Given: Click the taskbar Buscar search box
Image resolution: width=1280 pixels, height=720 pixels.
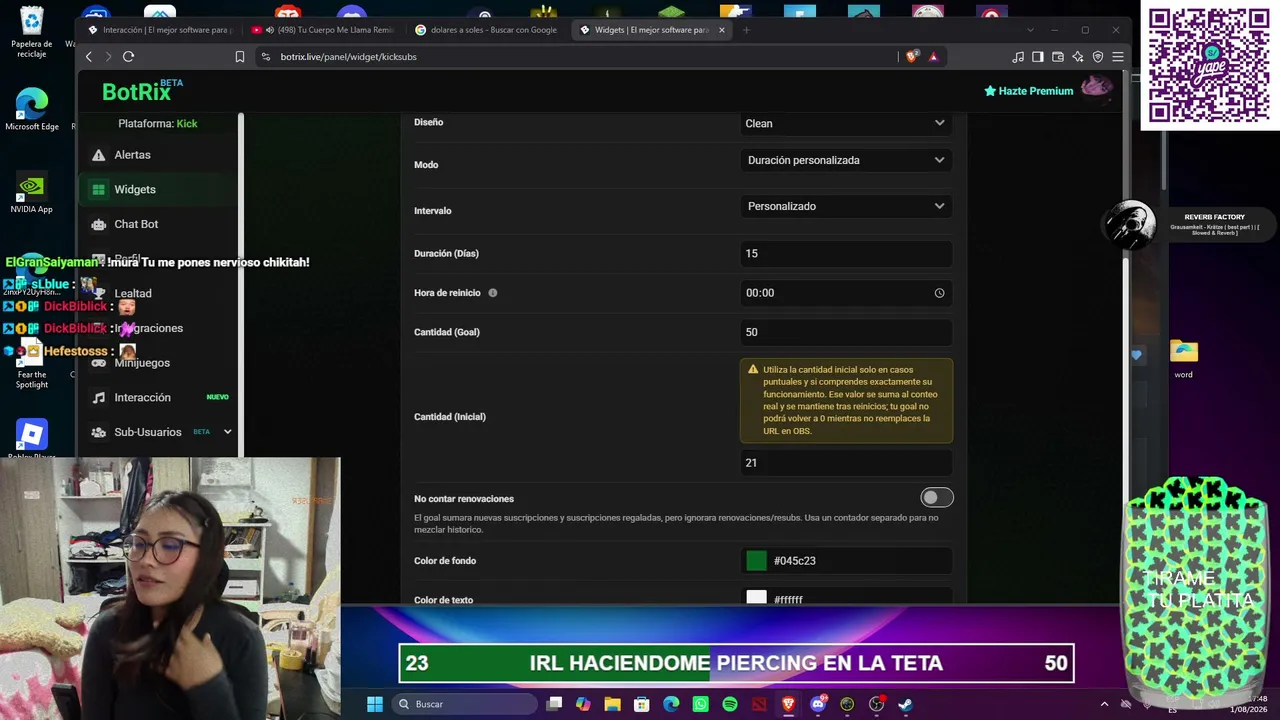Looking at the screenshot, I should [x=466, y=704].
